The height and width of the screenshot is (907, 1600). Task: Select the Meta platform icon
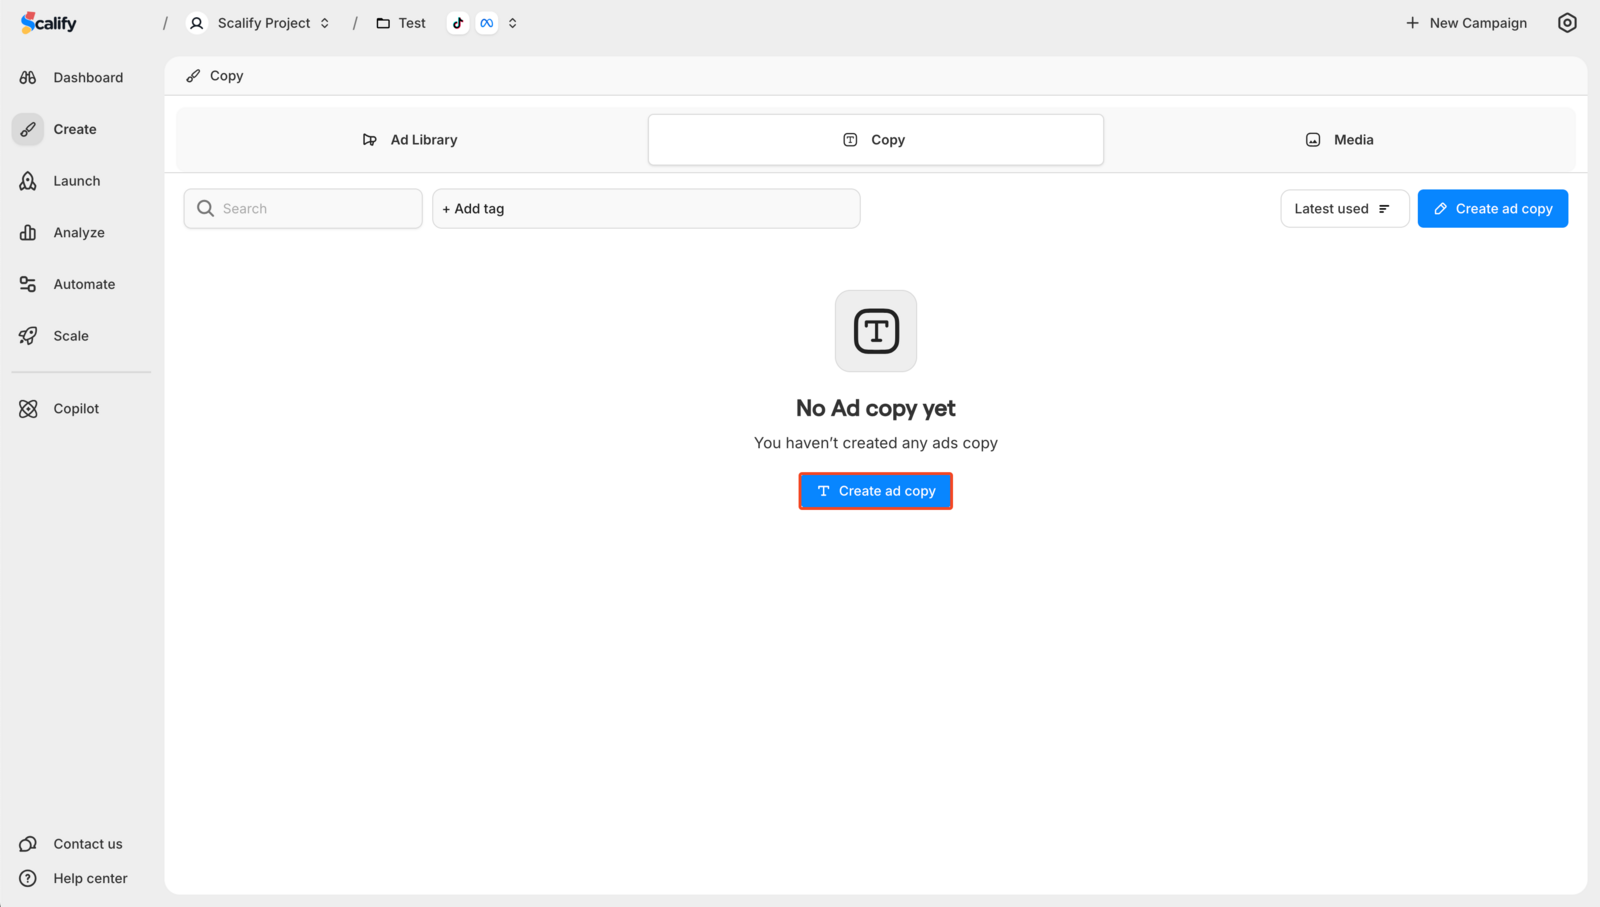(487, 22)
